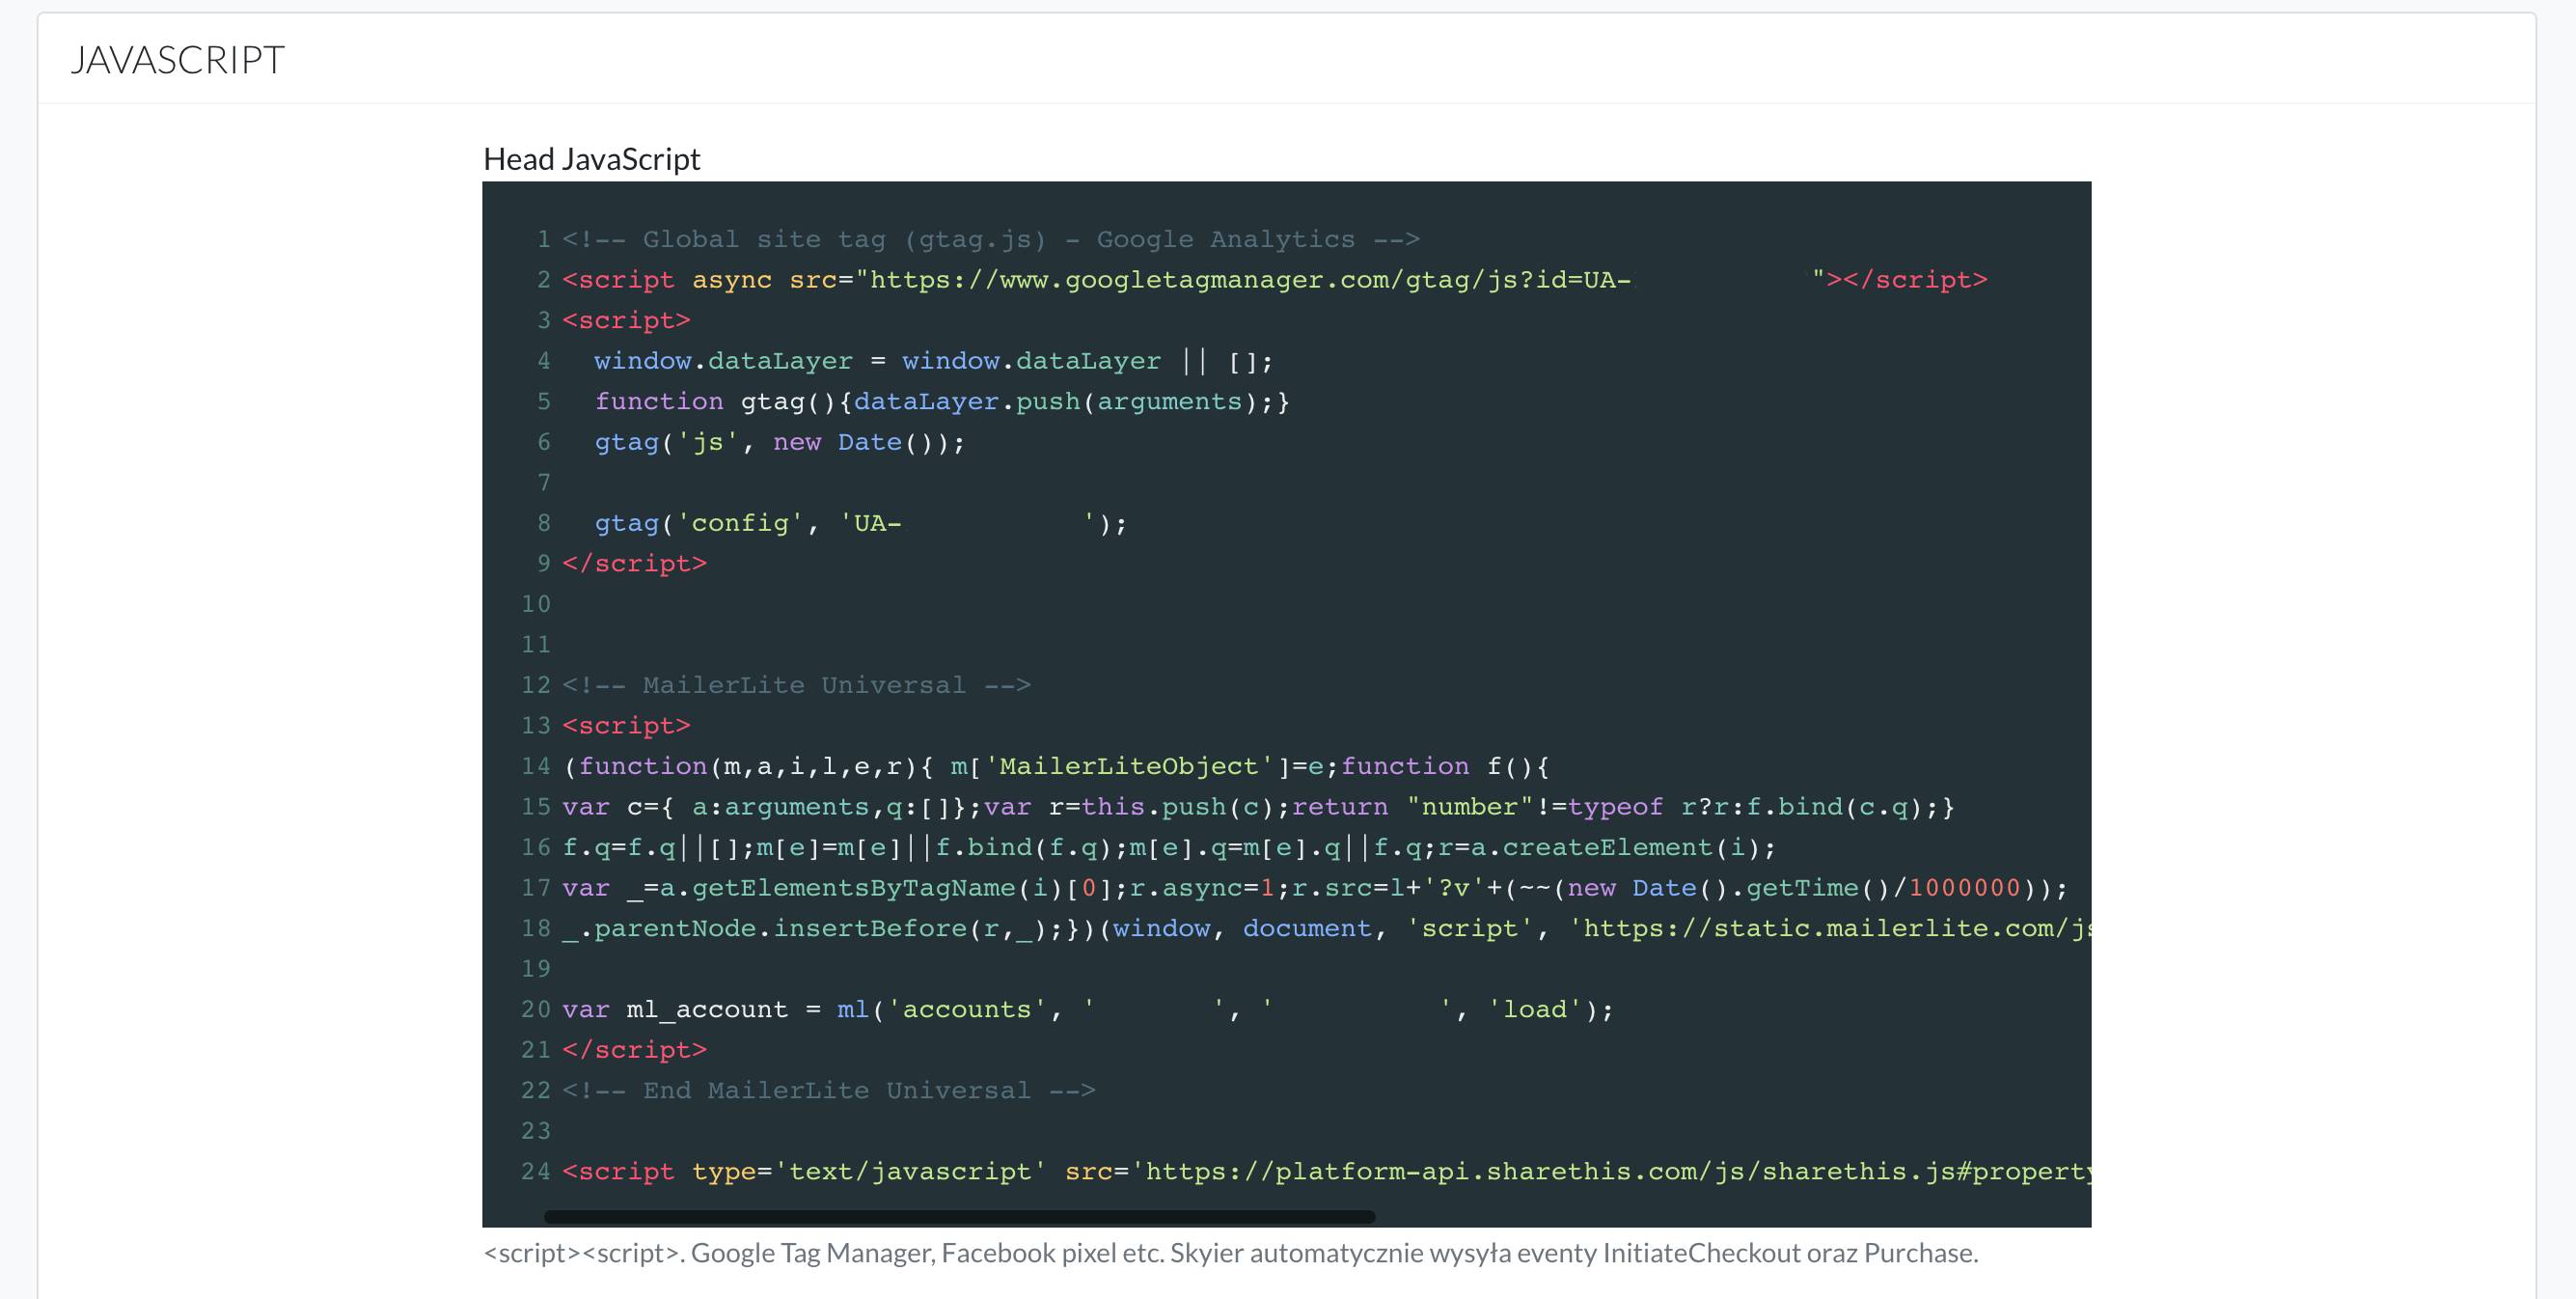
Task: Click line 9 closing script tag
Action: tap(634, 563)
